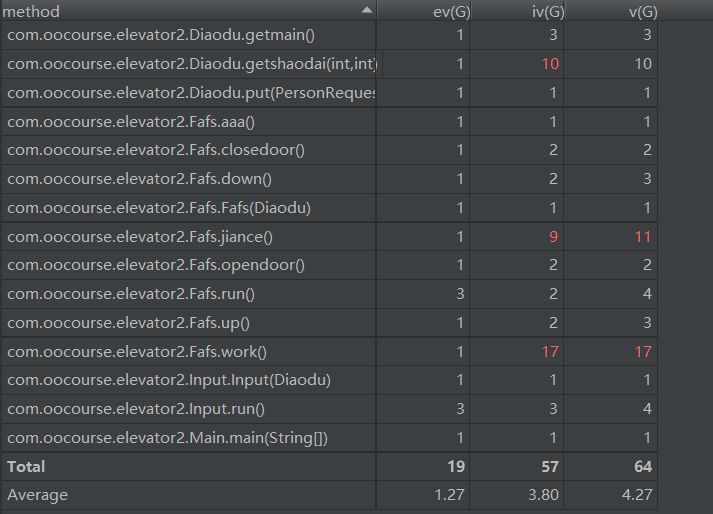713x514 pixels.
Task: Click Total iv(G) value 57
Action: coord(550,467)
